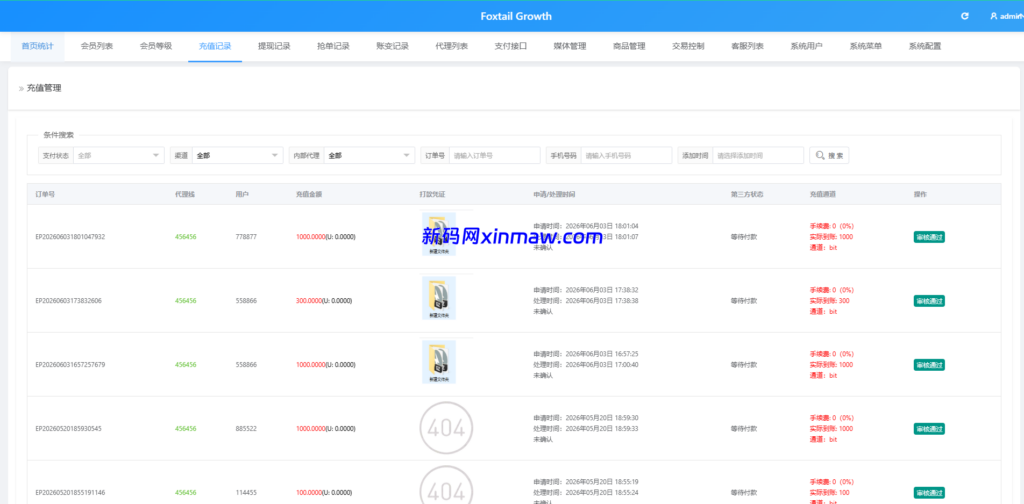Click user ID 114455

246,493
